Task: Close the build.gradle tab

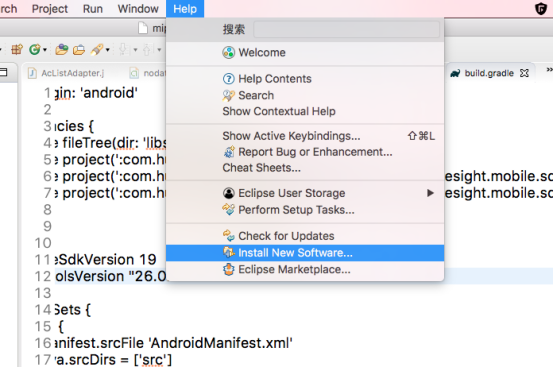Action: [524, 73]
